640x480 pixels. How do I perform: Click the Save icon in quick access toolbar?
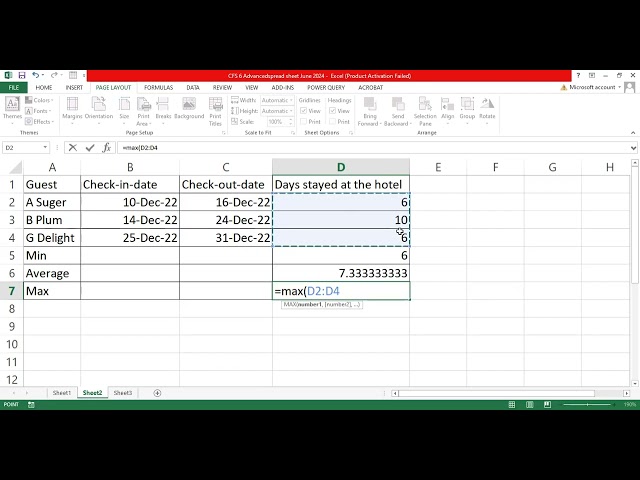[22, 76]
